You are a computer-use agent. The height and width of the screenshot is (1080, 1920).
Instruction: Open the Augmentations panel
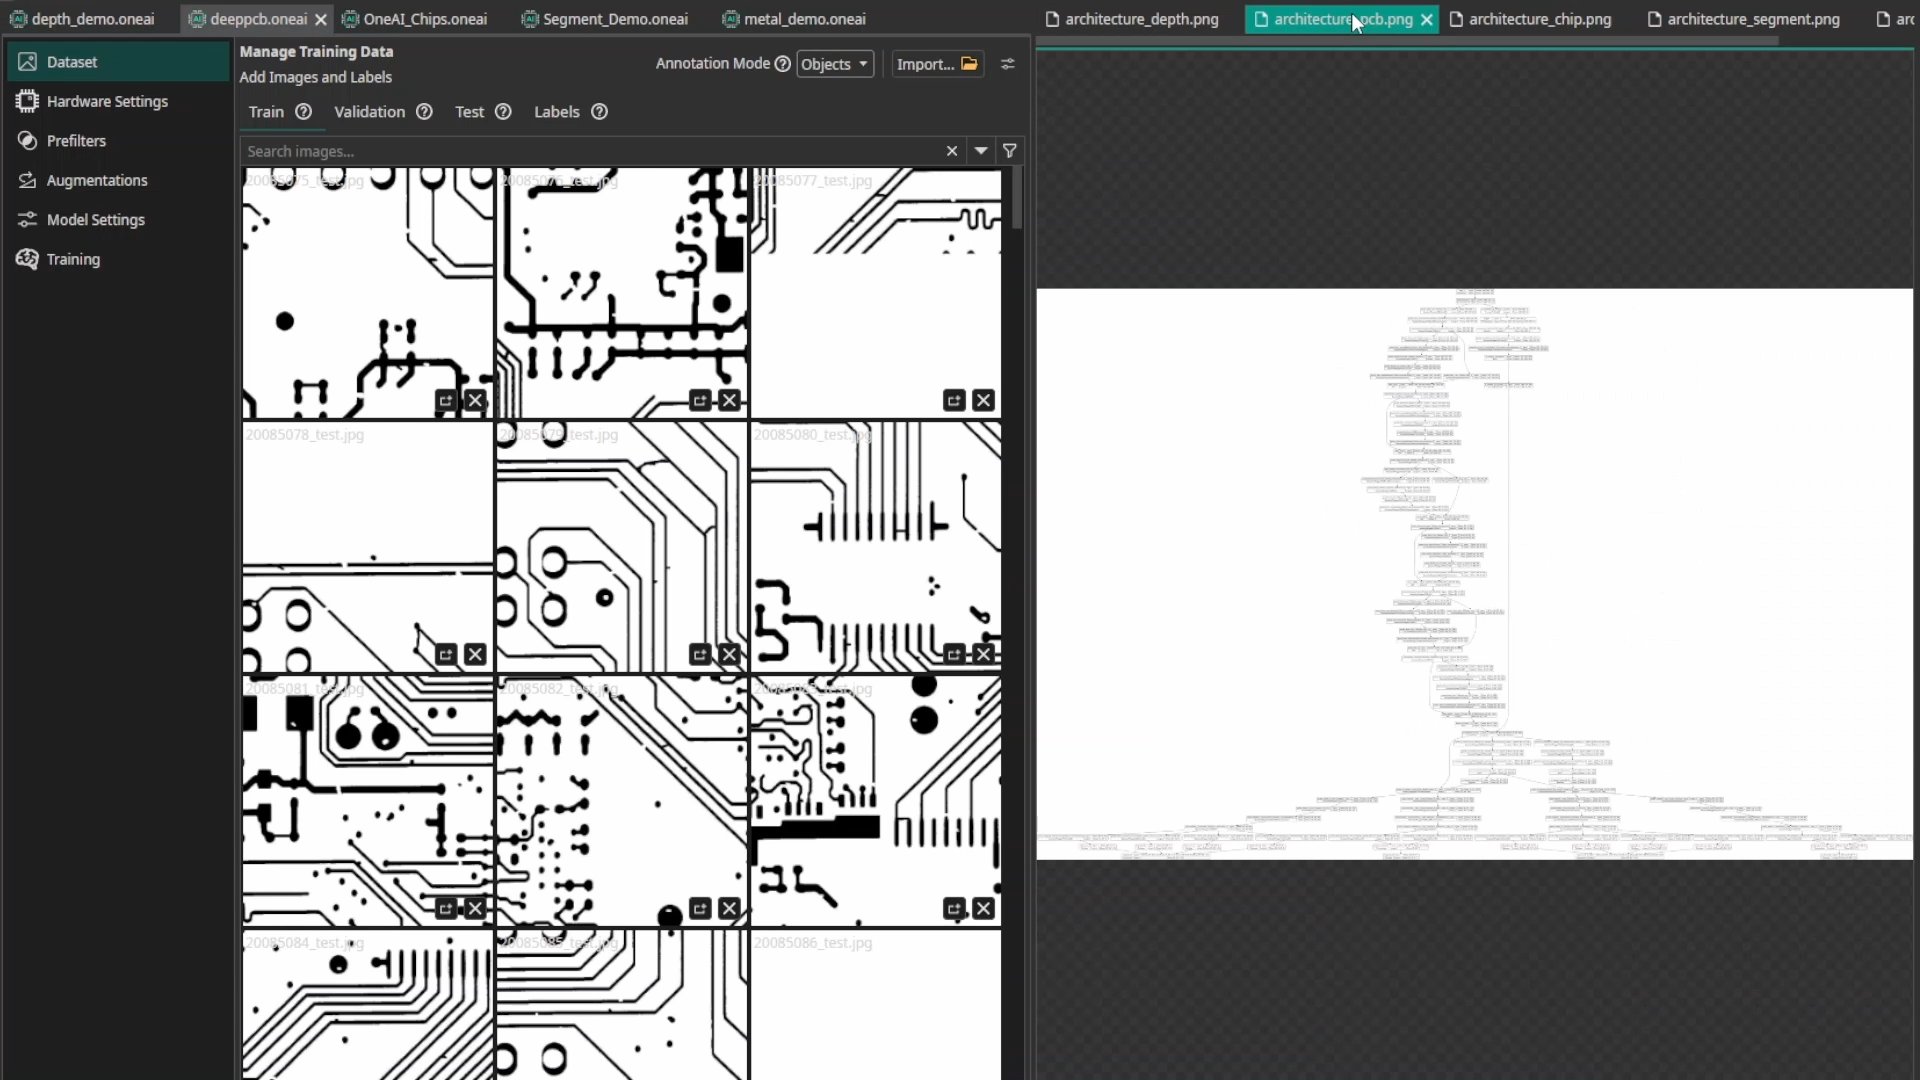click(96, 180)
